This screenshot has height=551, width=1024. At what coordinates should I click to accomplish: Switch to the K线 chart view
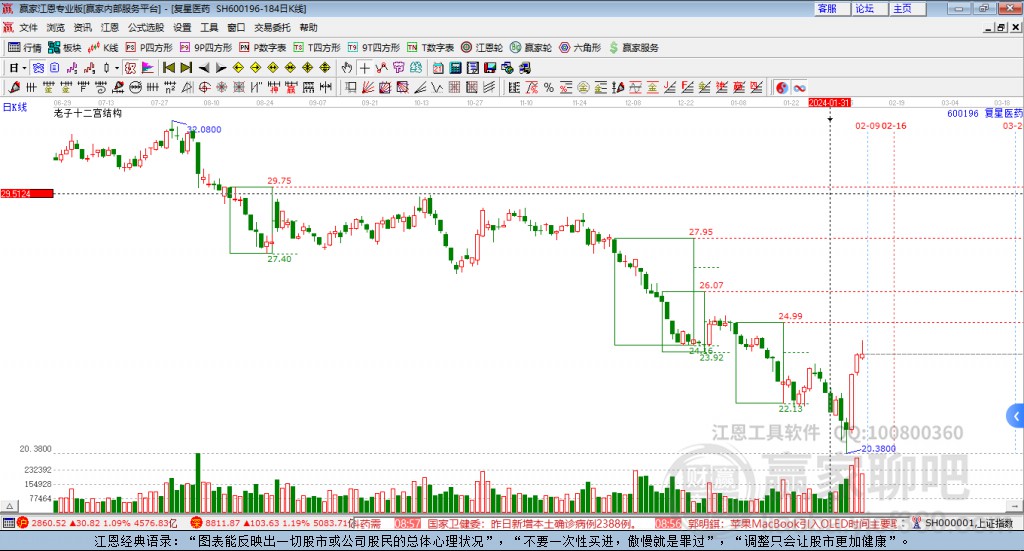(103, 48)
